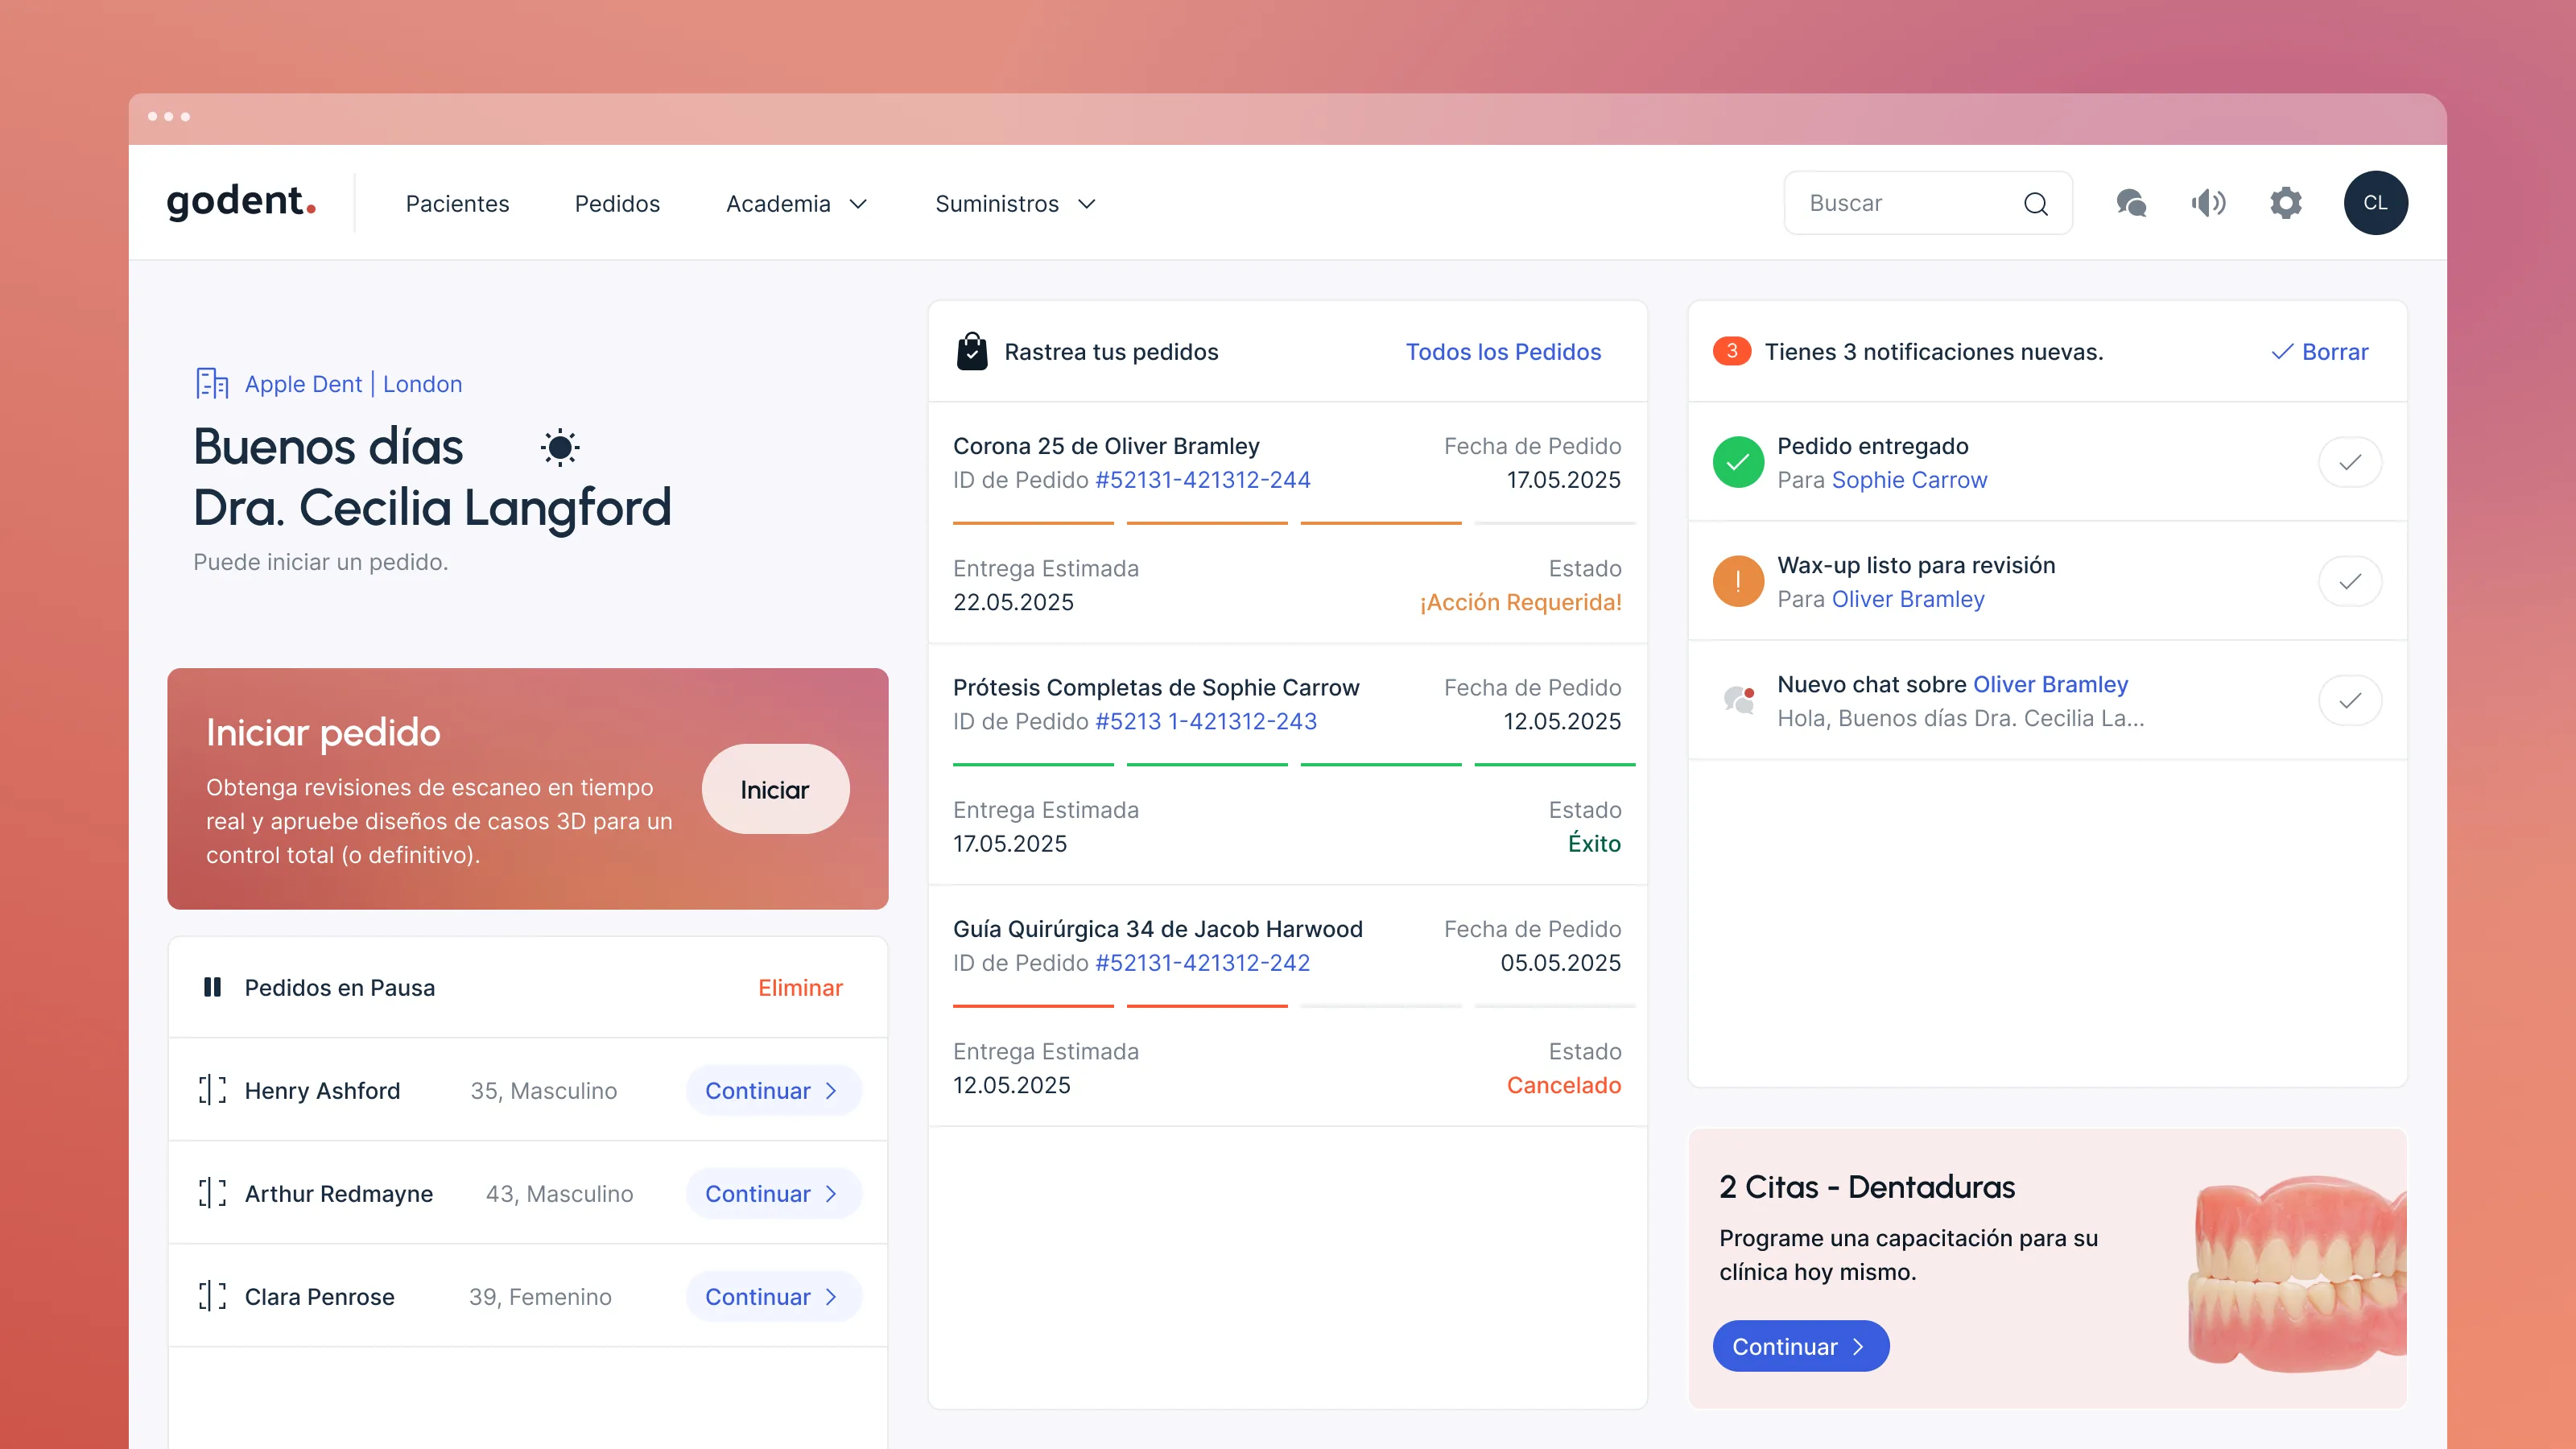The width and height of the screenshot is (2576, 1449).
Task: Mark Nuevo chat notification as read
Action: [2349, 700]
